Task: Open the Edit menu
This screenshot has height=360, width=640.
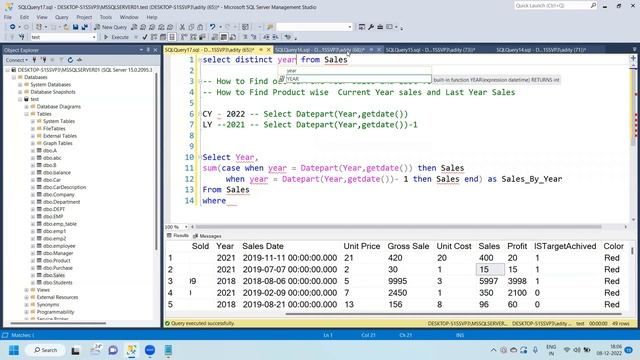Action: 24,17
